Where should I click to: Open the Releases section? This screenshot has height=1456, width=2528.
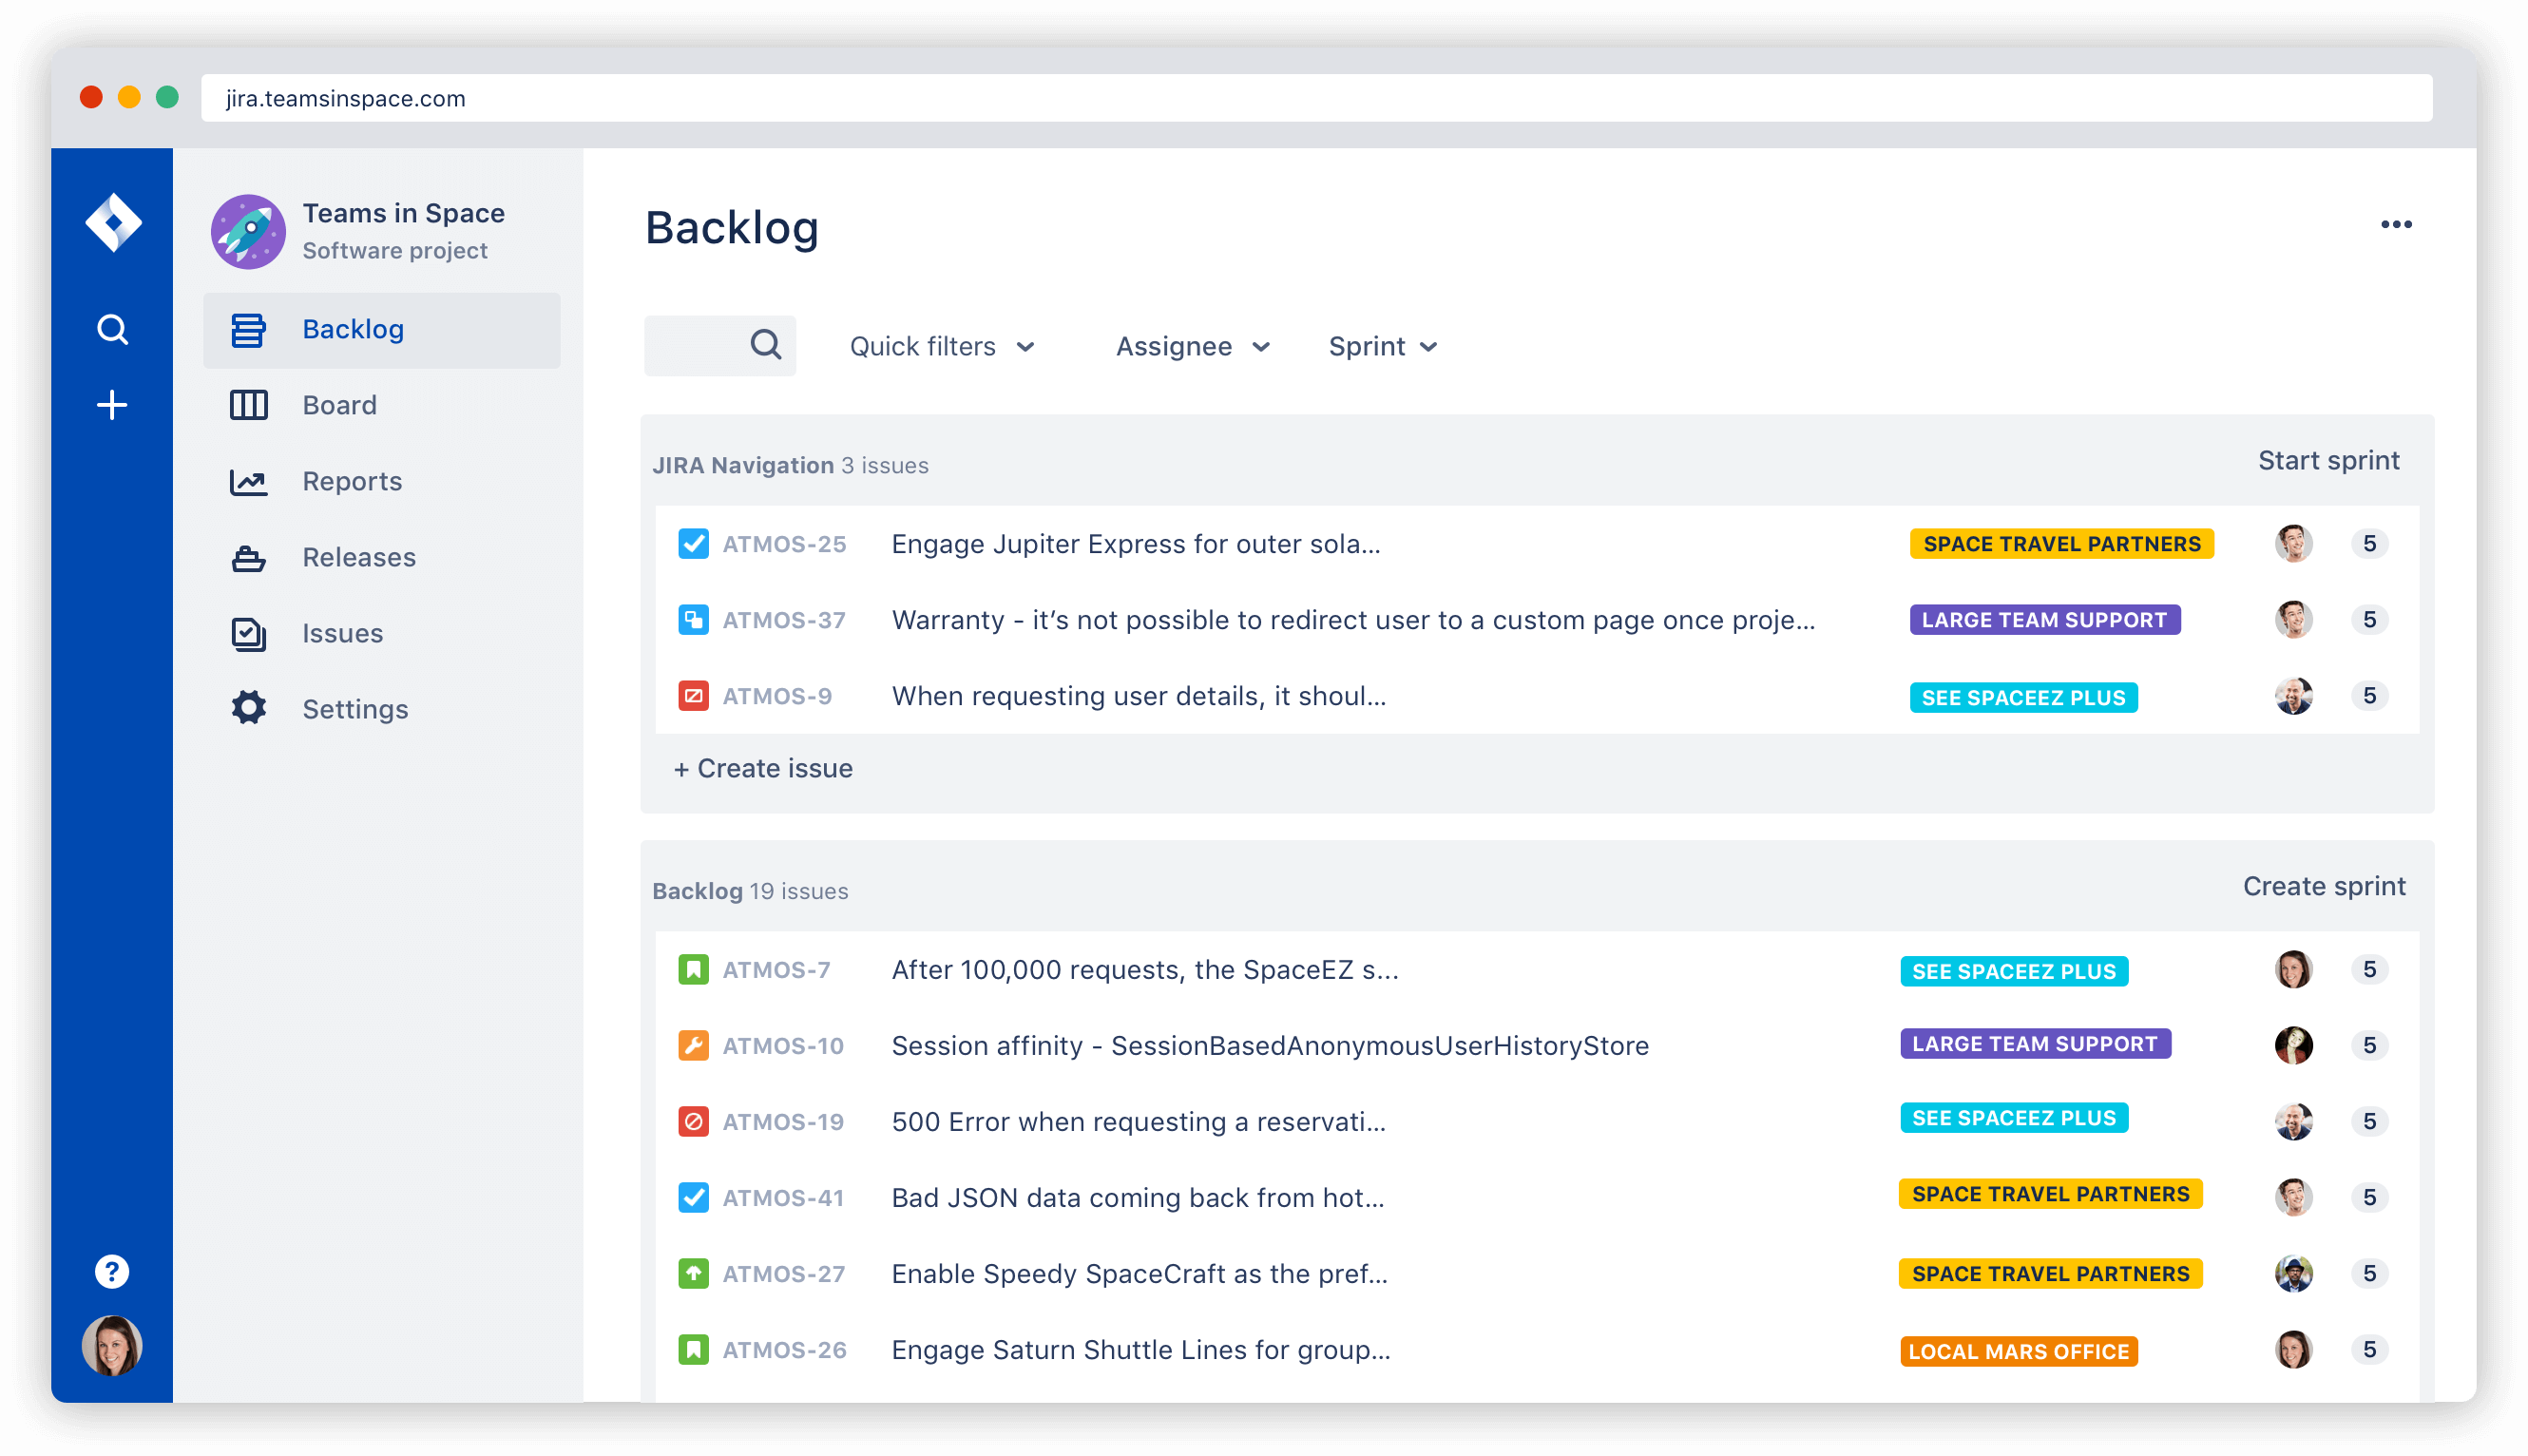pyautogui.click(x=359, y=557)
